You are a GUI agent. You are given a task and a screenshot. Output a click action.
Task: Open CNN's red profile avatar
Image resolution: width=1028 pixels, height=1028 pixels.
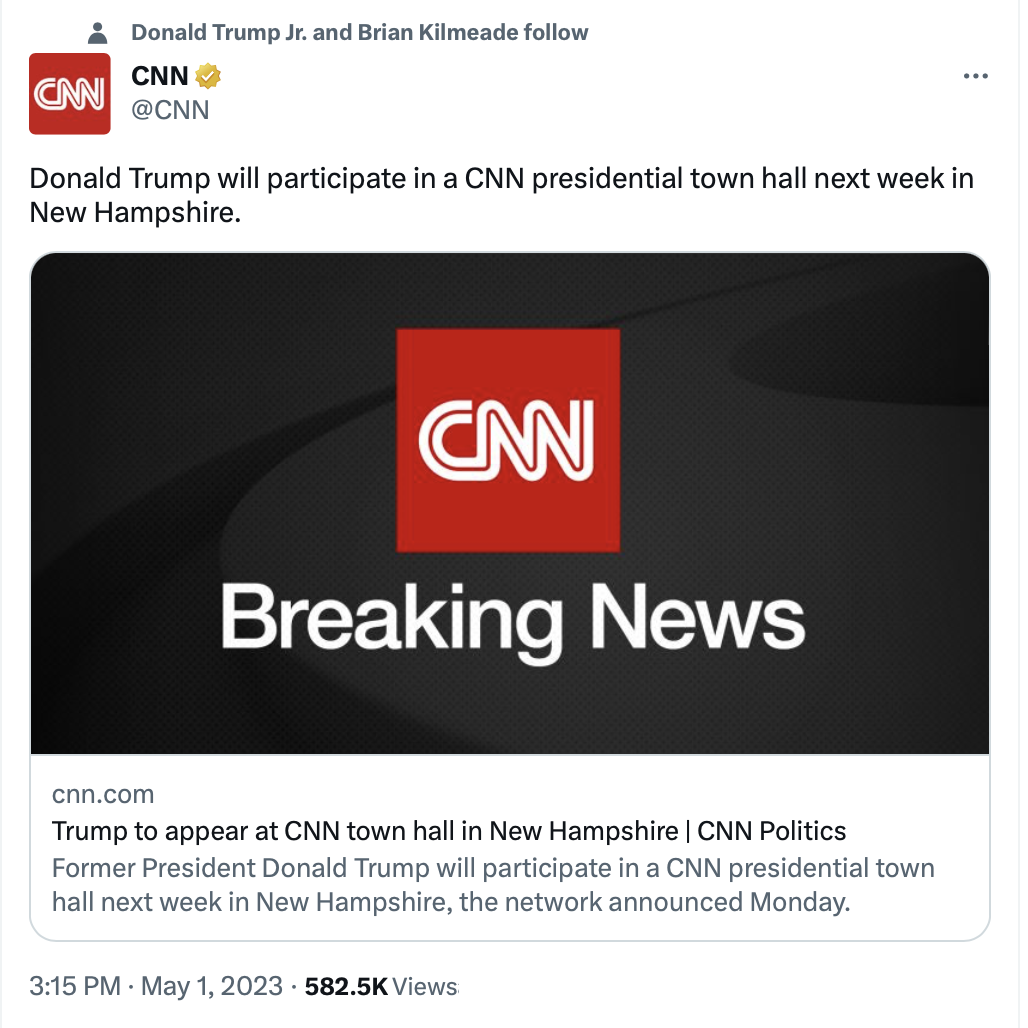click(x=69, y=94)
